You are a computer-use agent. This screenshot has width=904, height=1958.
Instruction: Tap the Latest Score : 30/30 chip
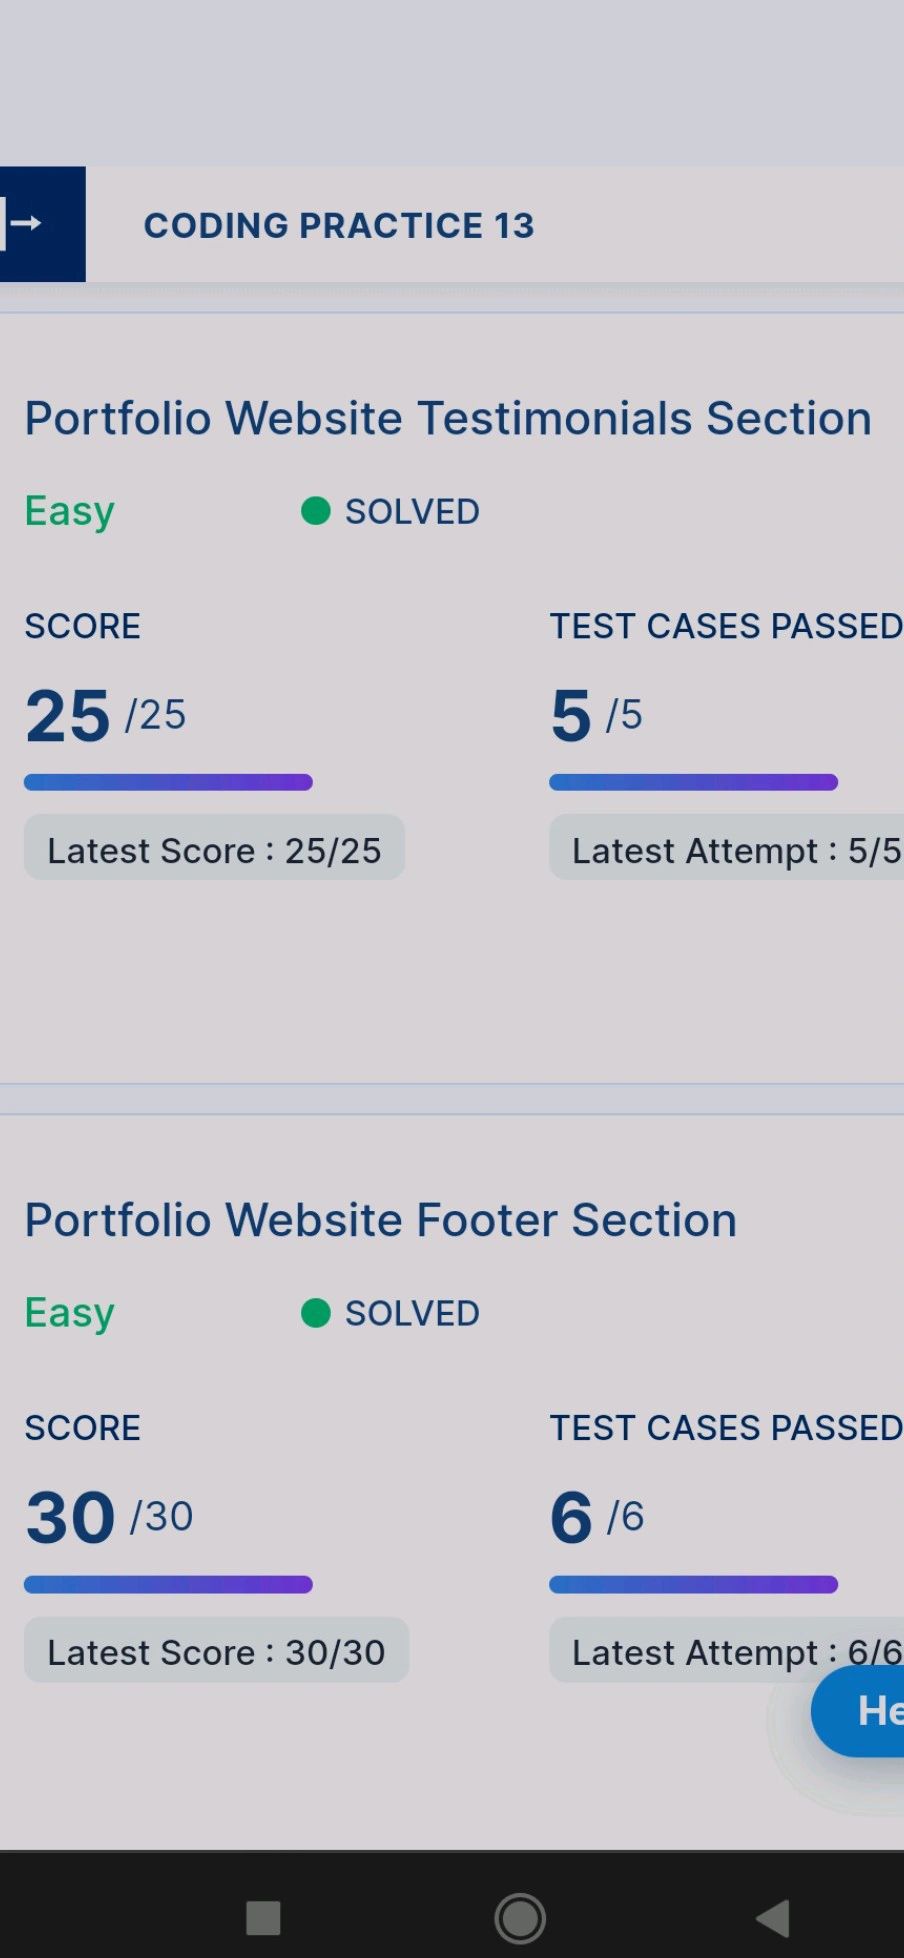(x=216, y=1650)
